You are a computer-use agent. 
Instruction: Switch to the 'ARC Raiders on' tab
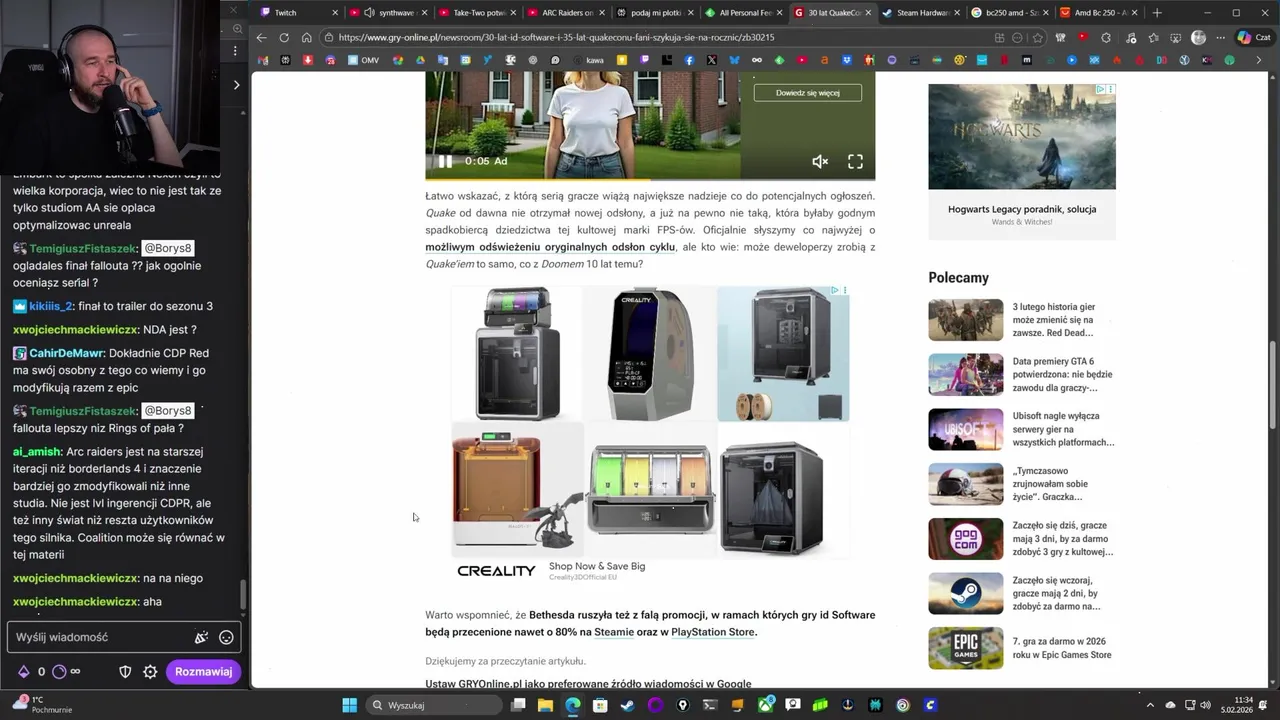(566, 13)
